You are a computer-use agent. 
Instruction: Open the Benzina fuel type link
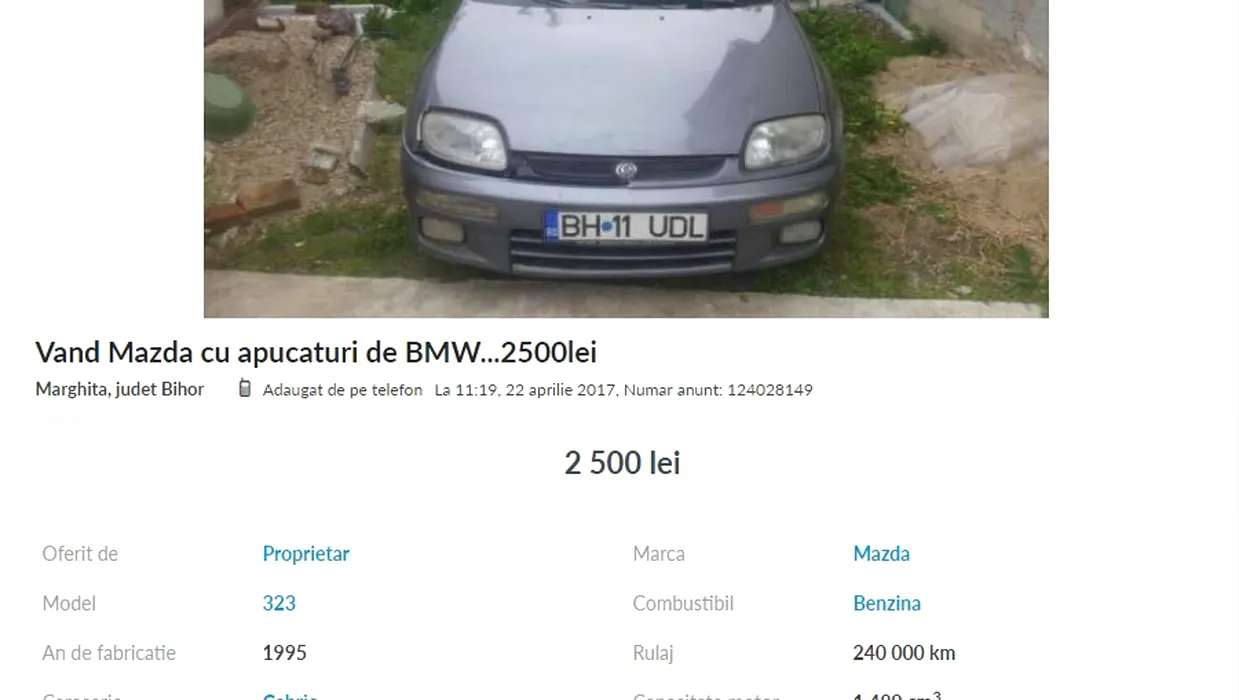click(x=887, y=603)
